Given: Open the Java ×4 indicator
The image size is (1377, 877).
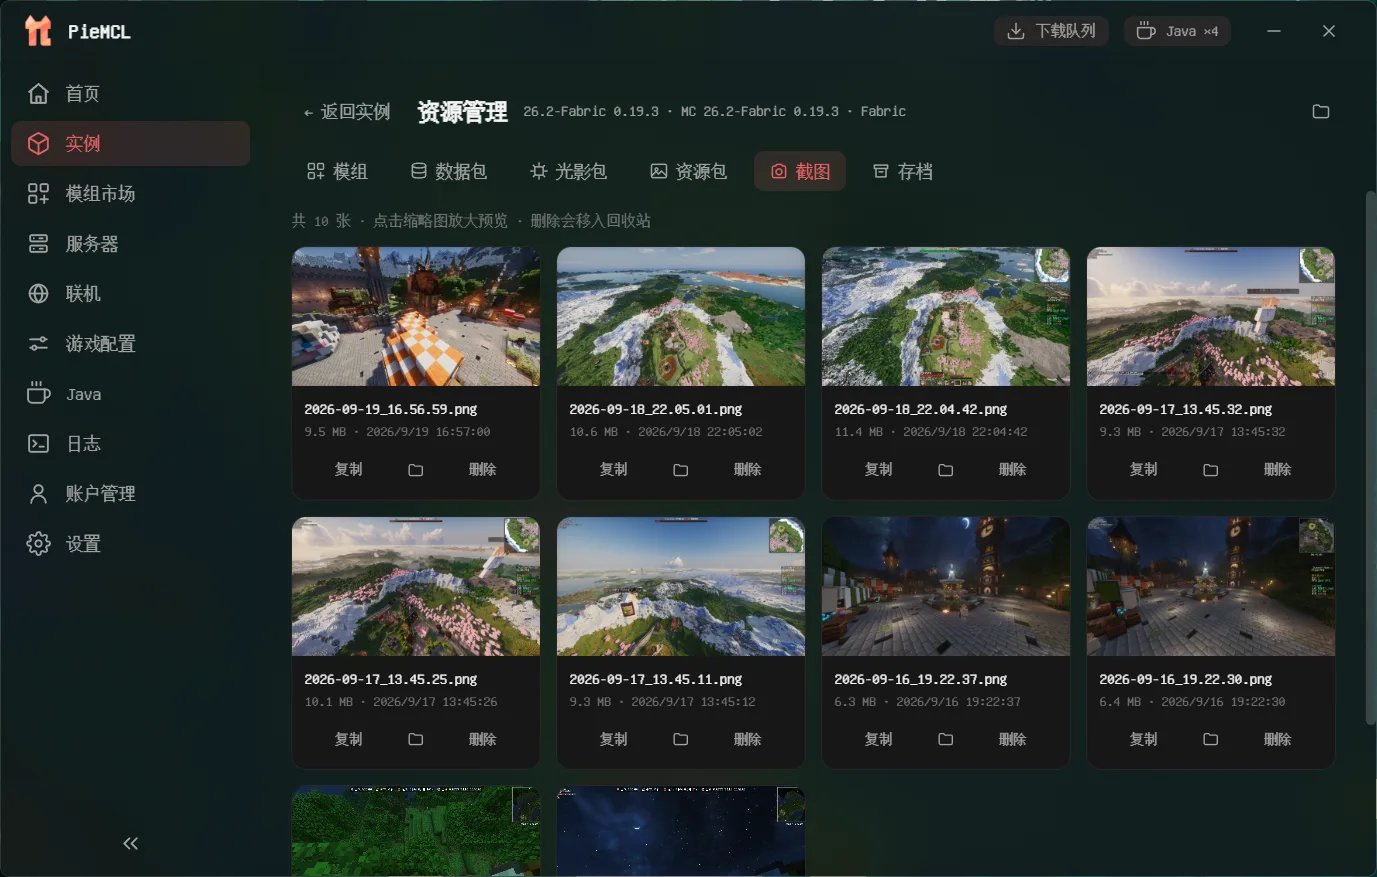Looking at the screenshot, I should (x=1177, y=31).
